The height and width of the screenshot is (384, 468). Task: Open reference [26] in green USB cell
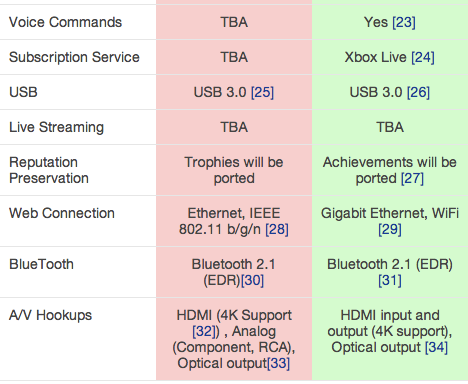(x=418, y=93)
